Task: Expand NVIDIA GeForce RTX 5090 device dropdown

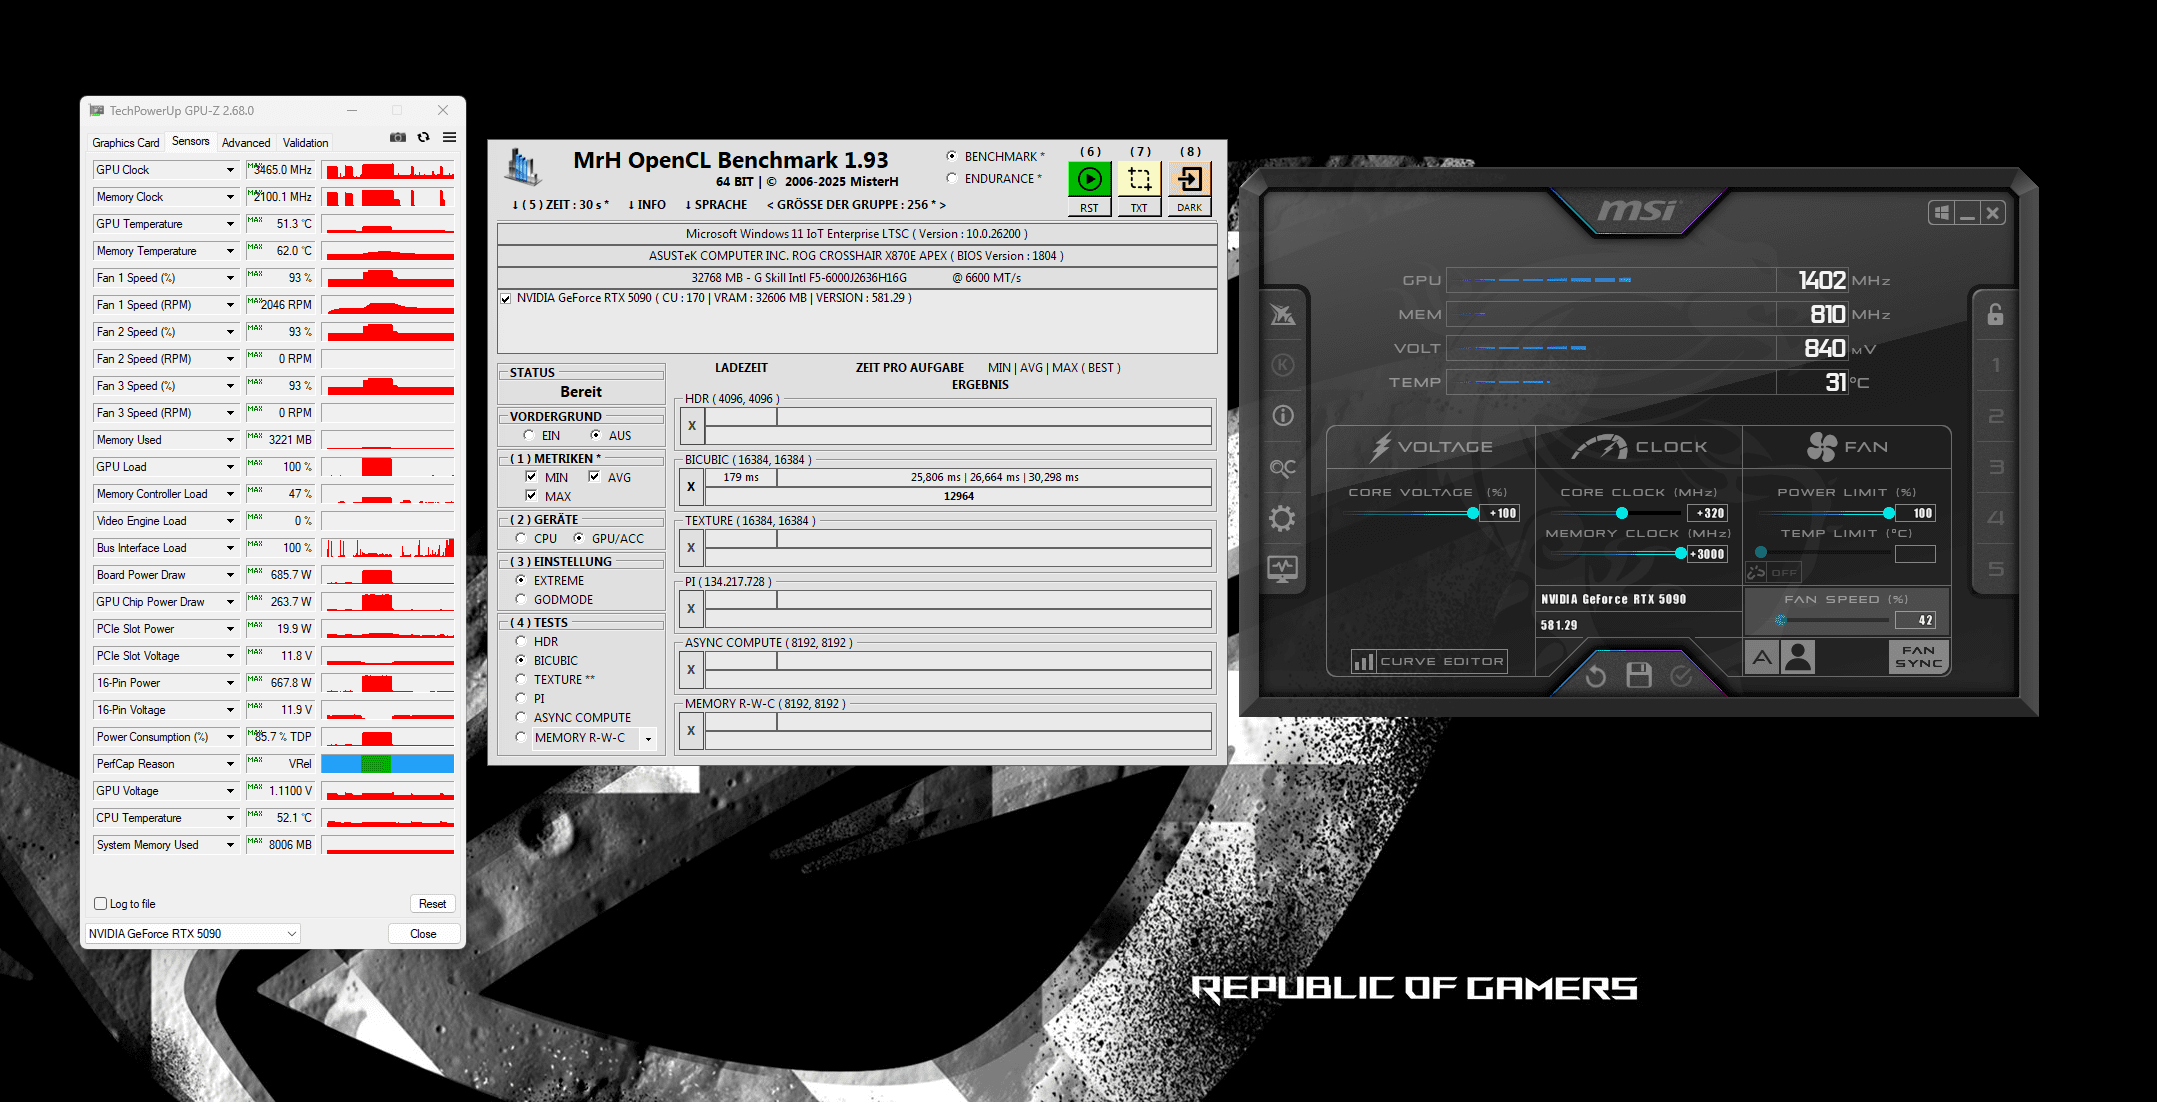Action: (291, 934)
